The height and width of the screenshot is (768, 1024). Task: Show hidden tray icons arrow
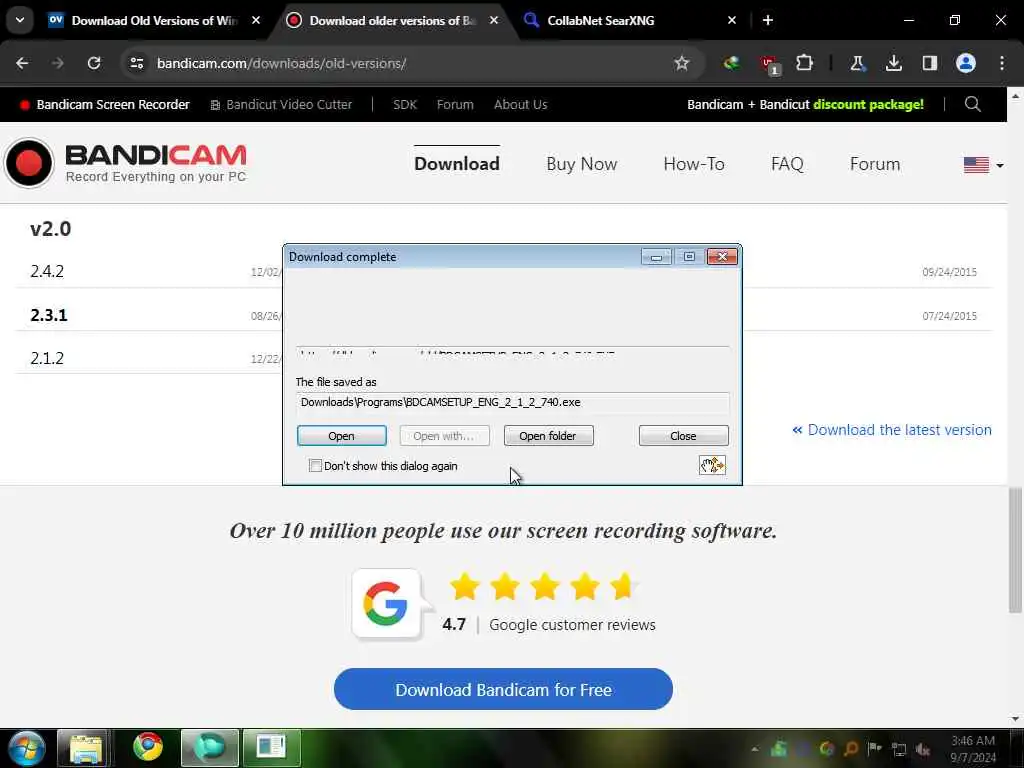[754, 750]
